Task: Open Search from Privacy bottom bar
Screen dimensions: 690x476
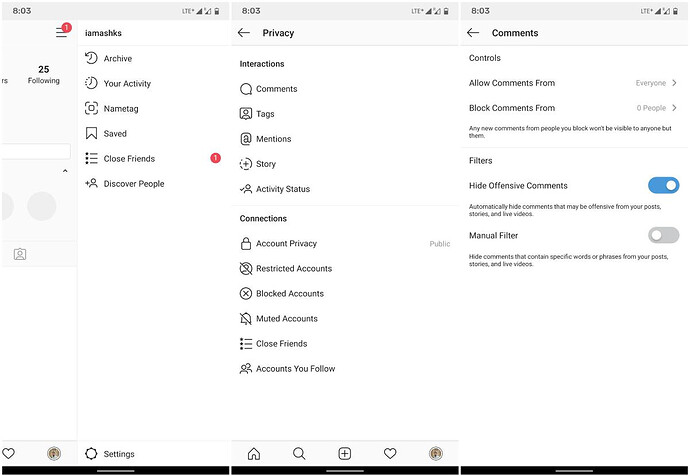Action: click(x=299, y=454)
